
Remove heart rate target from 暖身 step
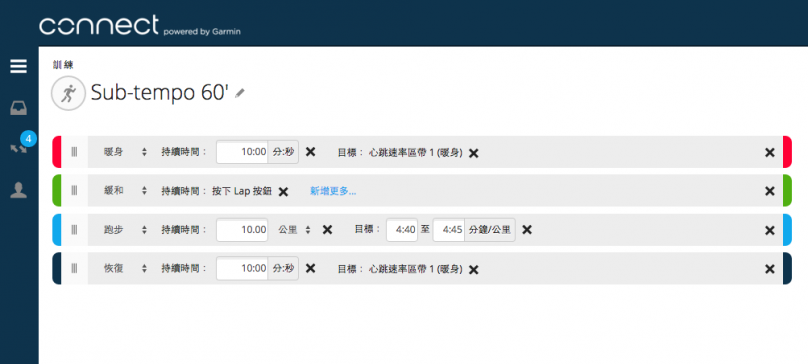[474, 153]
